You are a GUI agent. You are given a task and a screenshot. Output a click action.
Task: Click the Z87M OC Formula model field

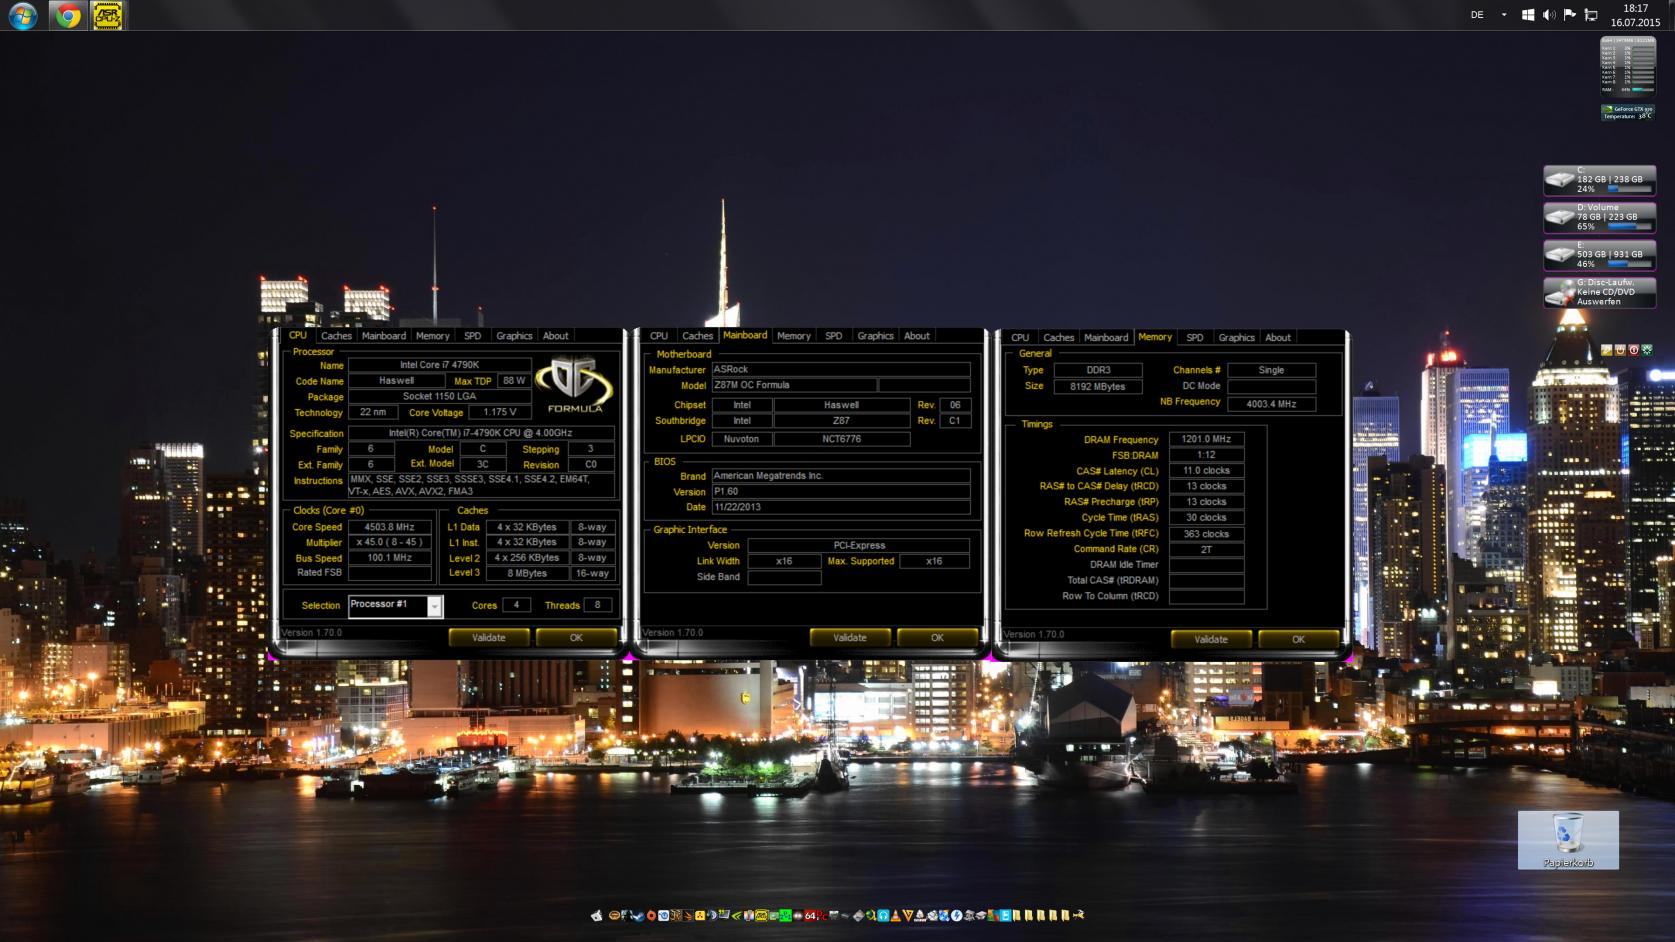(794, 385)
